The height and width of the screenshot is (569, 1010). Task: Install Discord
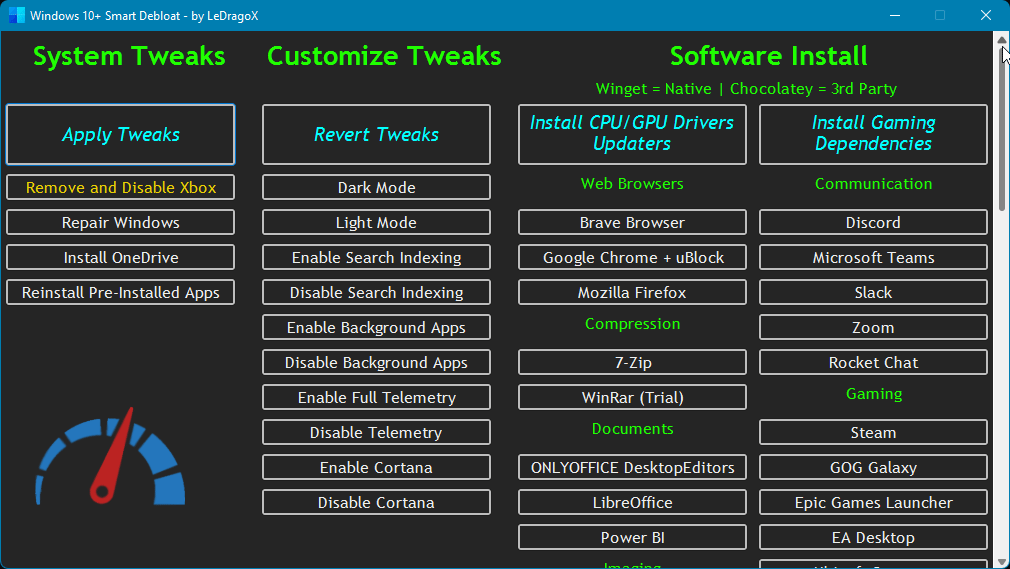873,222
